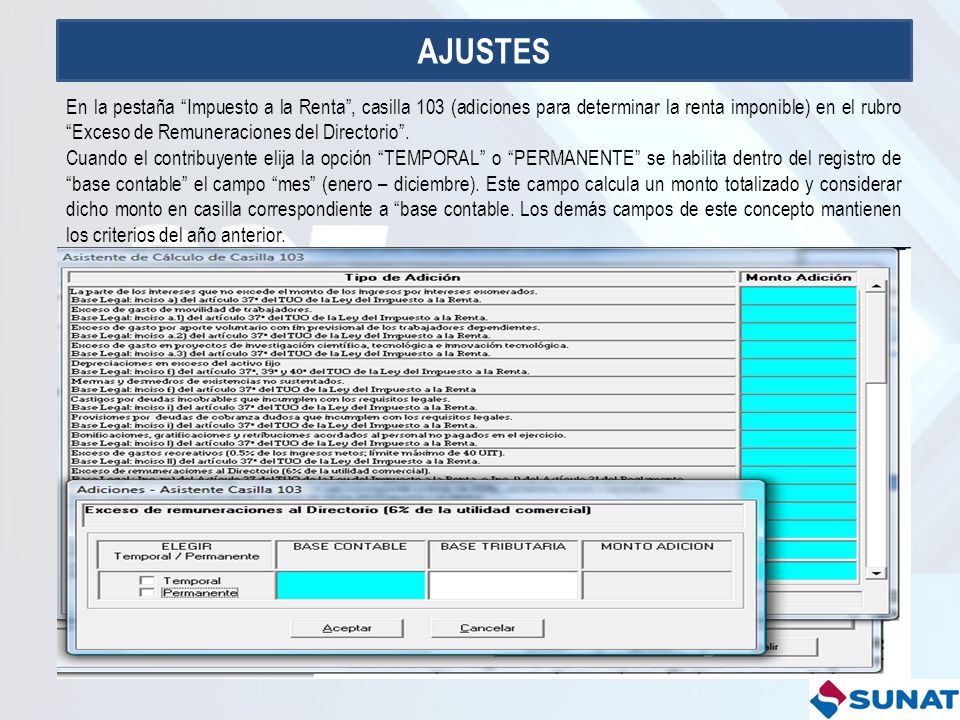960x720 pixels.
Task: Check the Permanente checkbox
Action: pos(147,592)
